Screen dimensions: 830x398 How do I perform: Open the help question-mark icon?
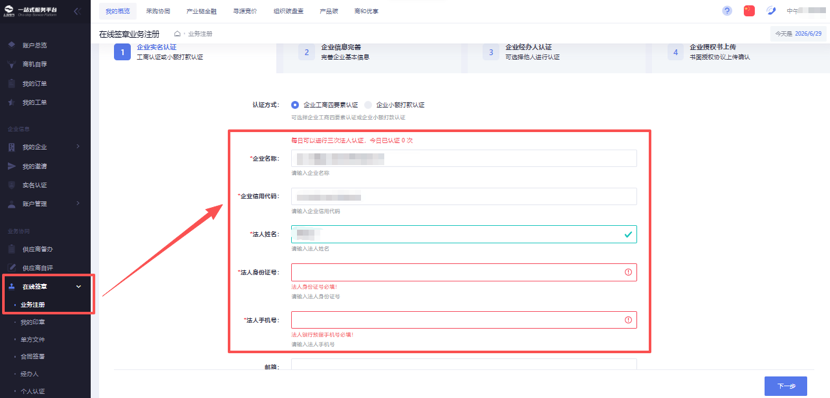coord(727,11)
